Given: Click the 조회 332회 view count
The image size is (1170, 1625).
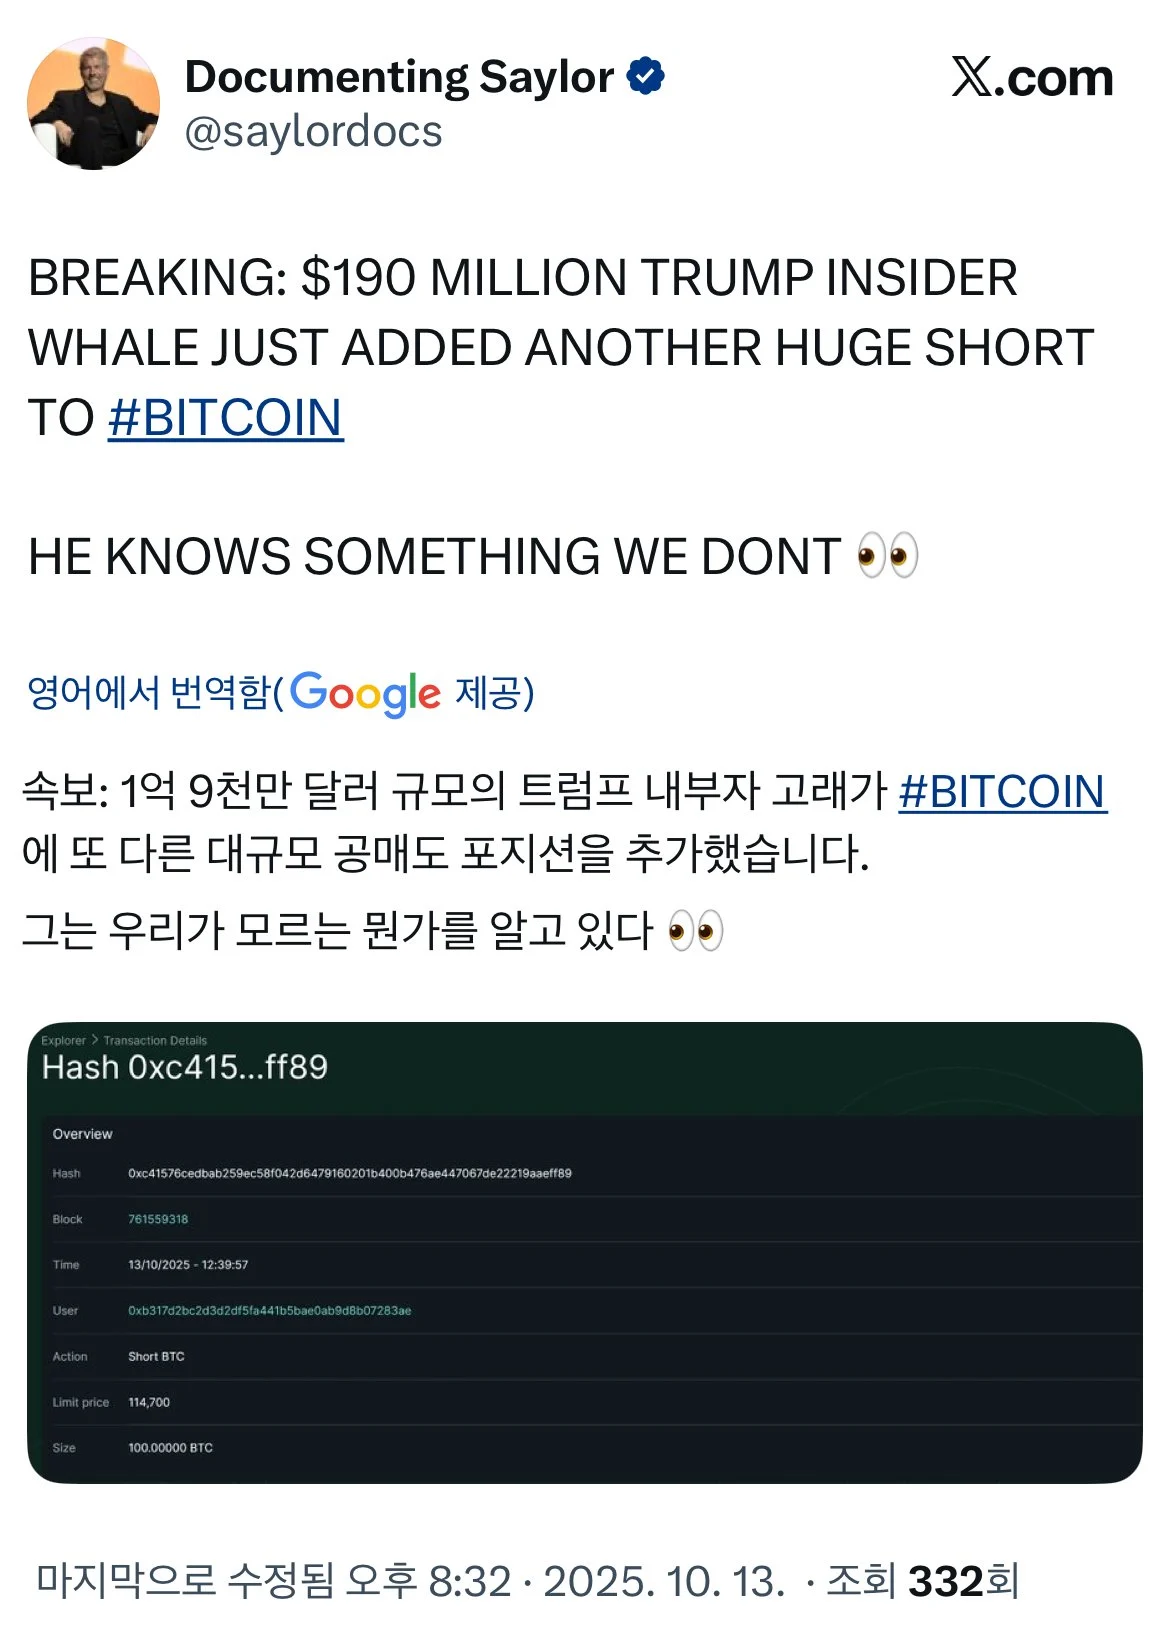Looking at the screenshot, I should 922,1581.
